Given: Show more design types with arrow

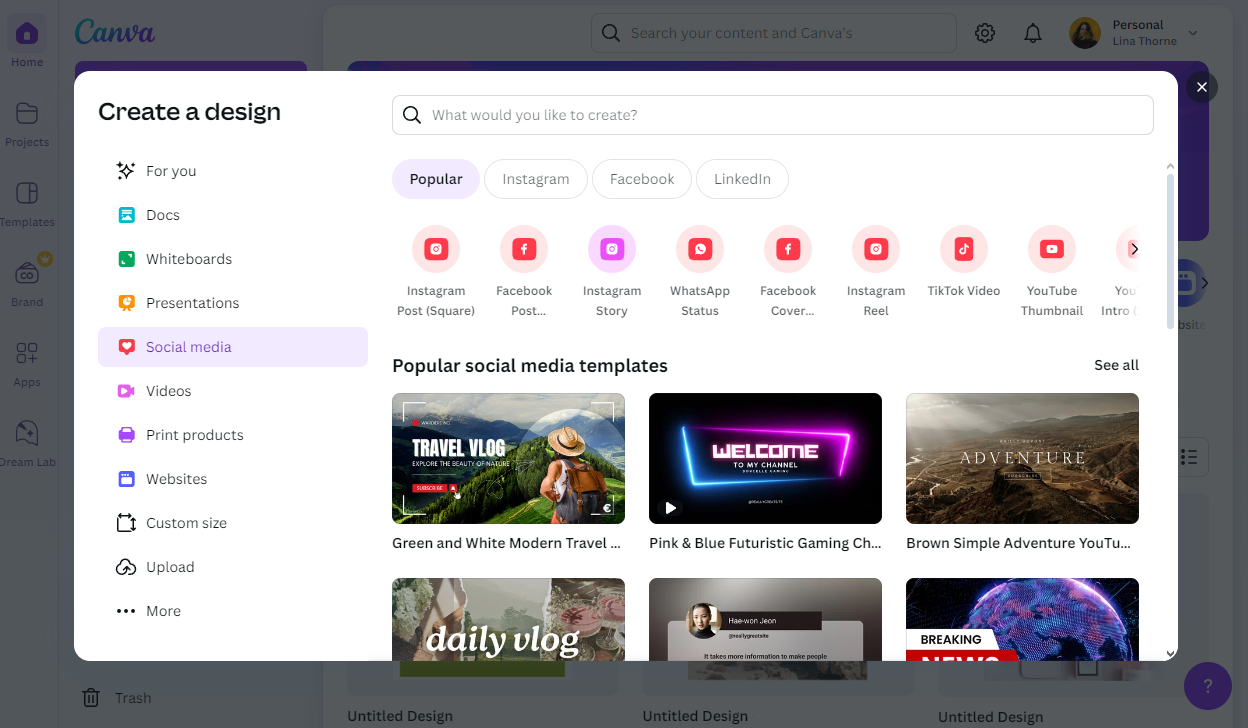Looking at the screenshot, I should tap(1134, 249).
